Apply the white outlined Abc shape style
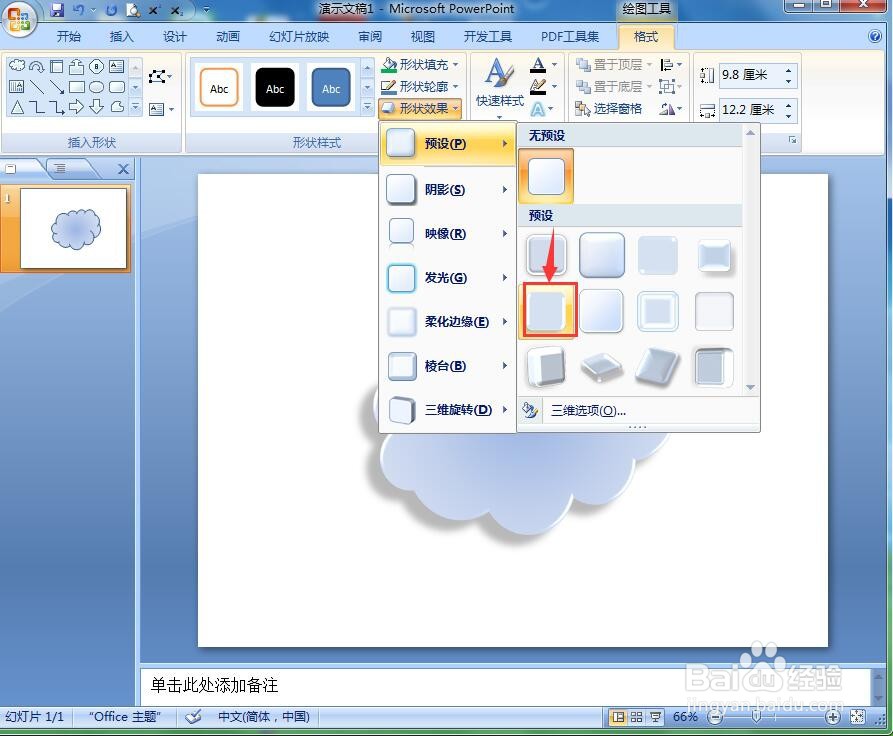This screenshot has width=893, height=736. point(219,87)
